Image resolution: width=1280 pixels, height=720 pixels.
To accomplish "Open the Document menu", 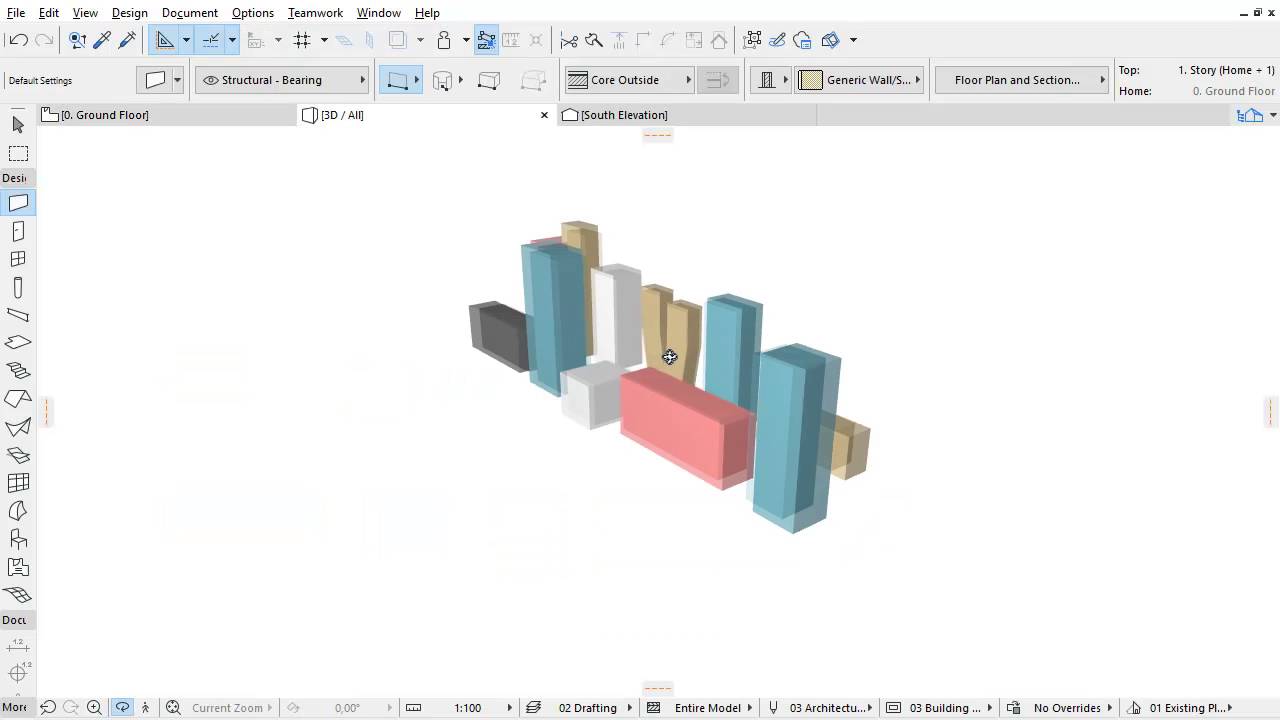I will coord(189,13).
